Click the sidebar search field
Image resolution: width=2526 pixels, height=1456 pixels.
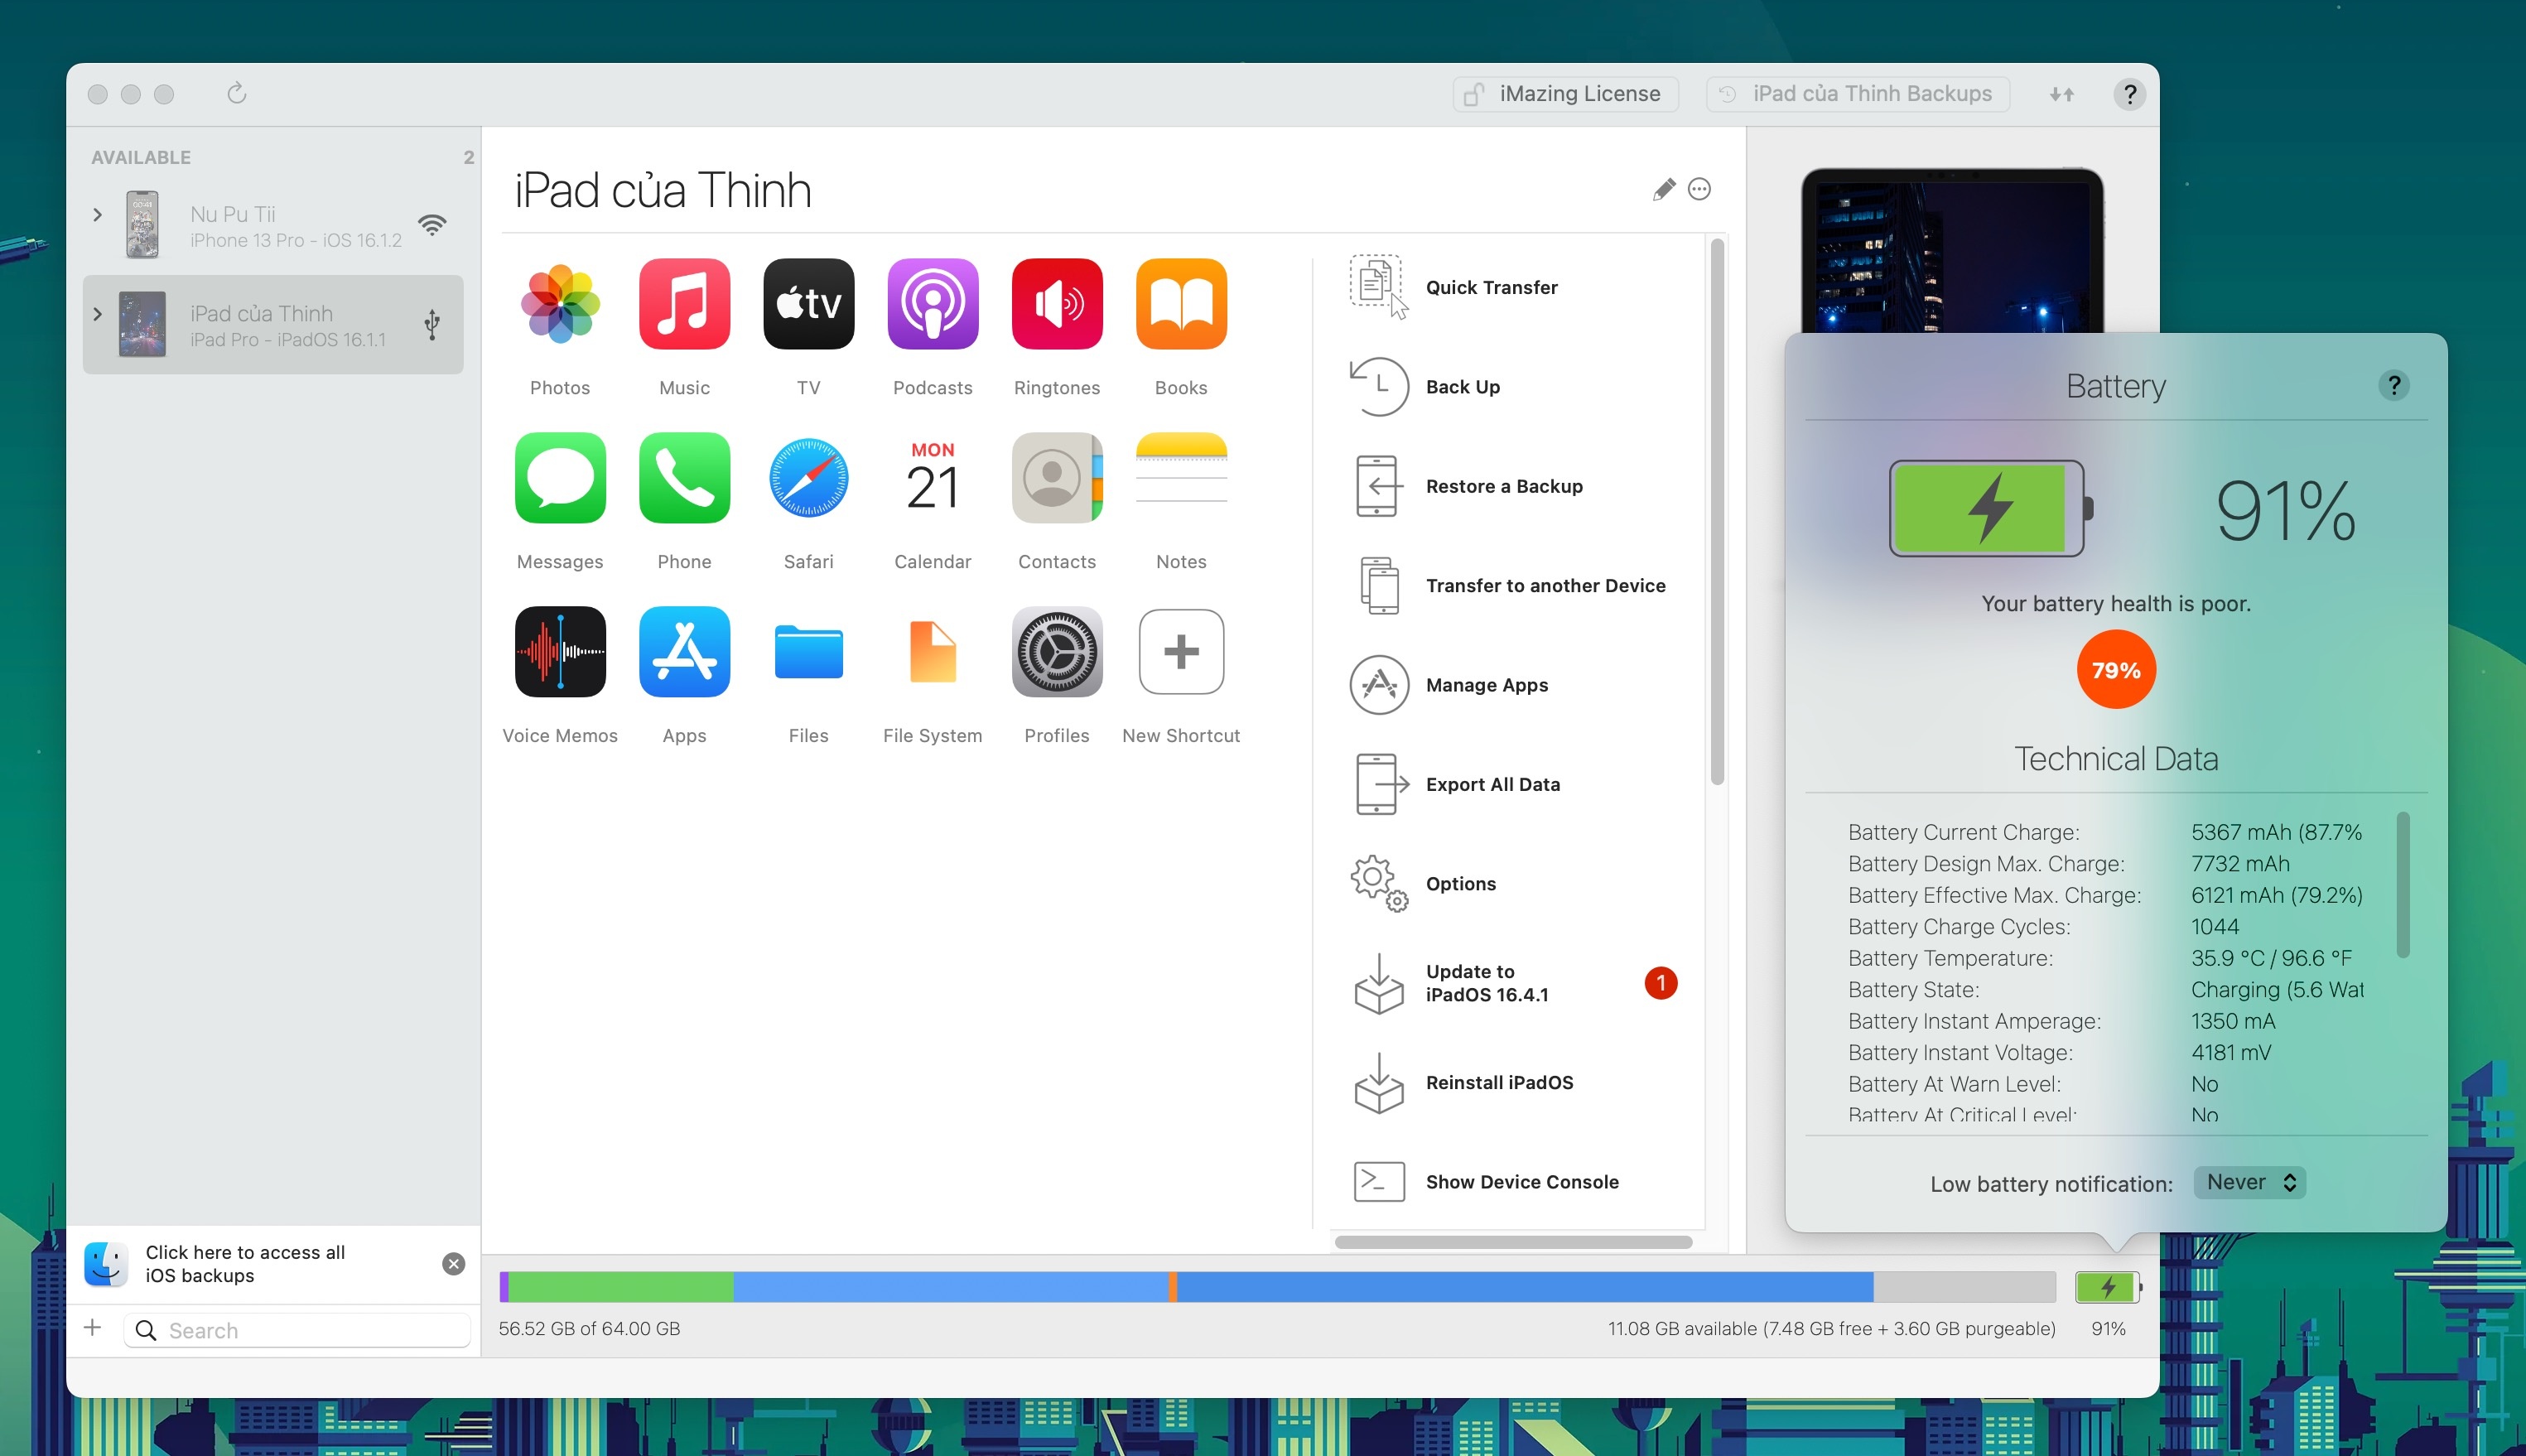pos(296,1330)
